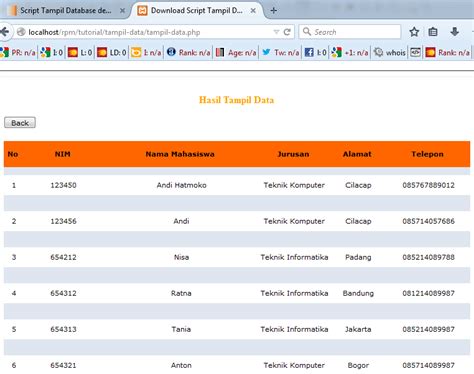Select phone number 085767889012

coord(428,185)
